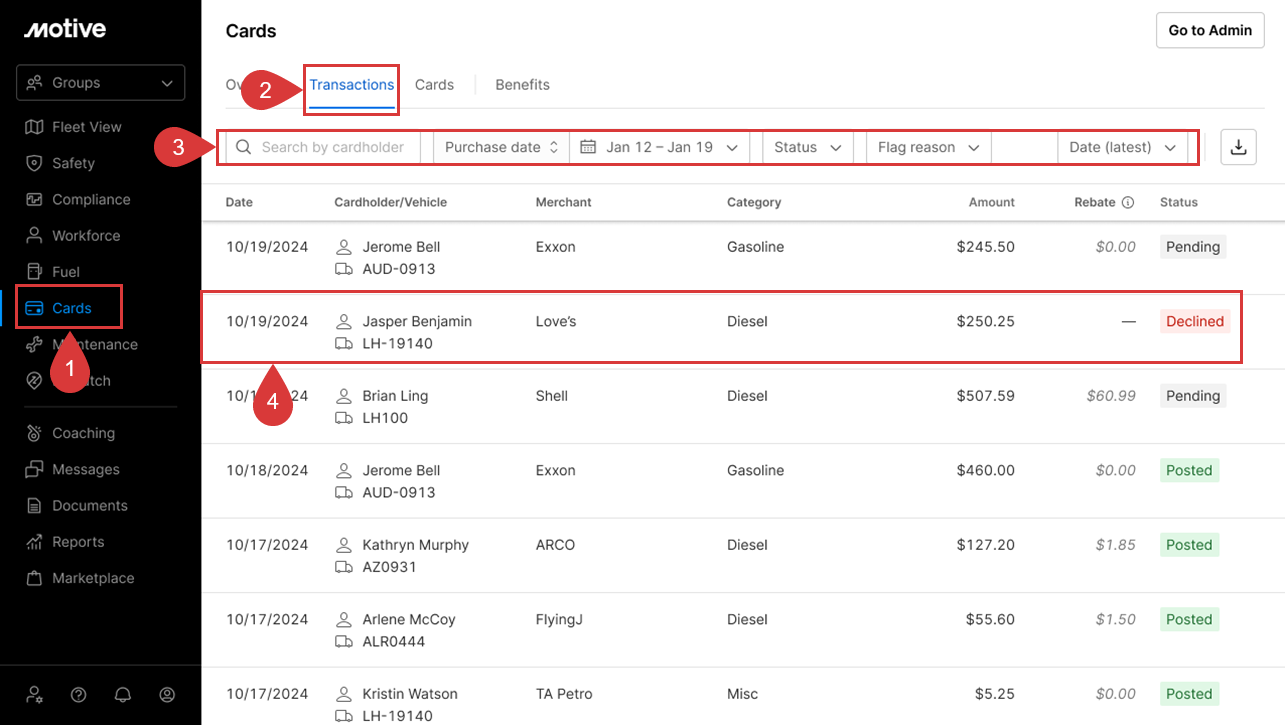The width and height of the screenshot is (1285, 725).
Task: Open Fleet View map icon in sidebar
Action: 34,127
